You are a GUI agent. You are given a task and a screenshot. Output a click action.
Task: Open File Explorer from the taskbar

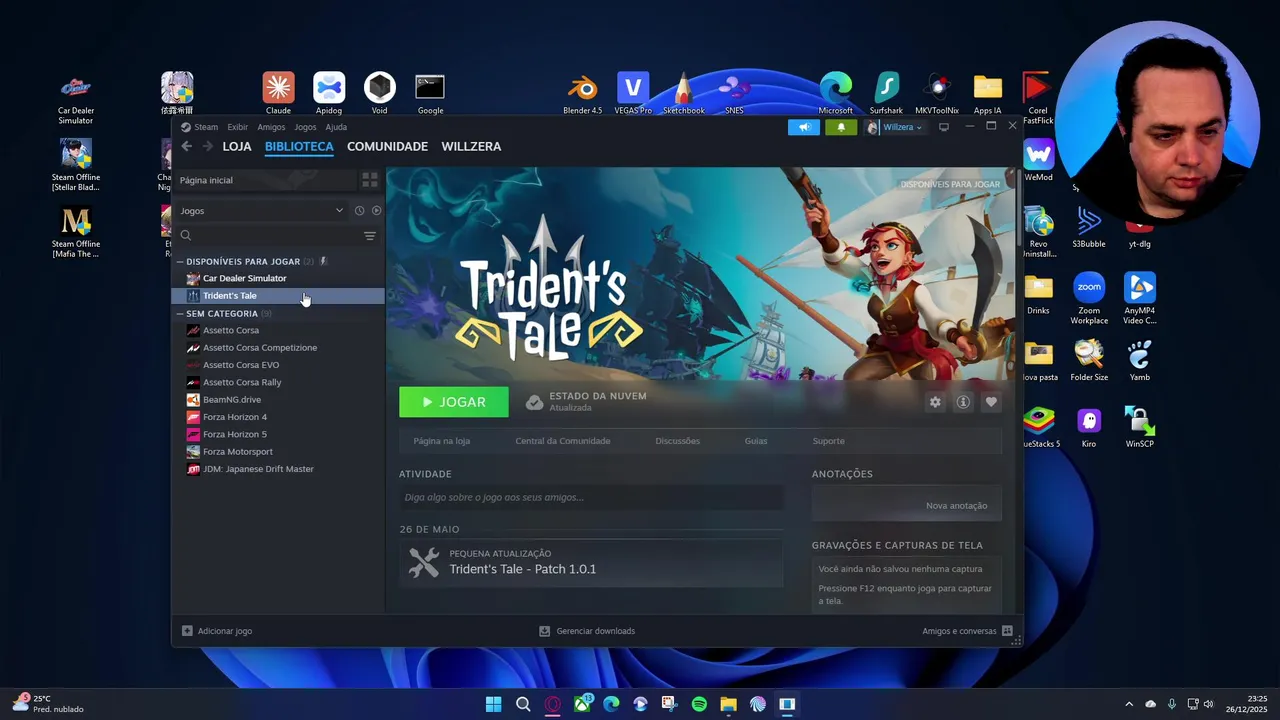click(728, 704)
